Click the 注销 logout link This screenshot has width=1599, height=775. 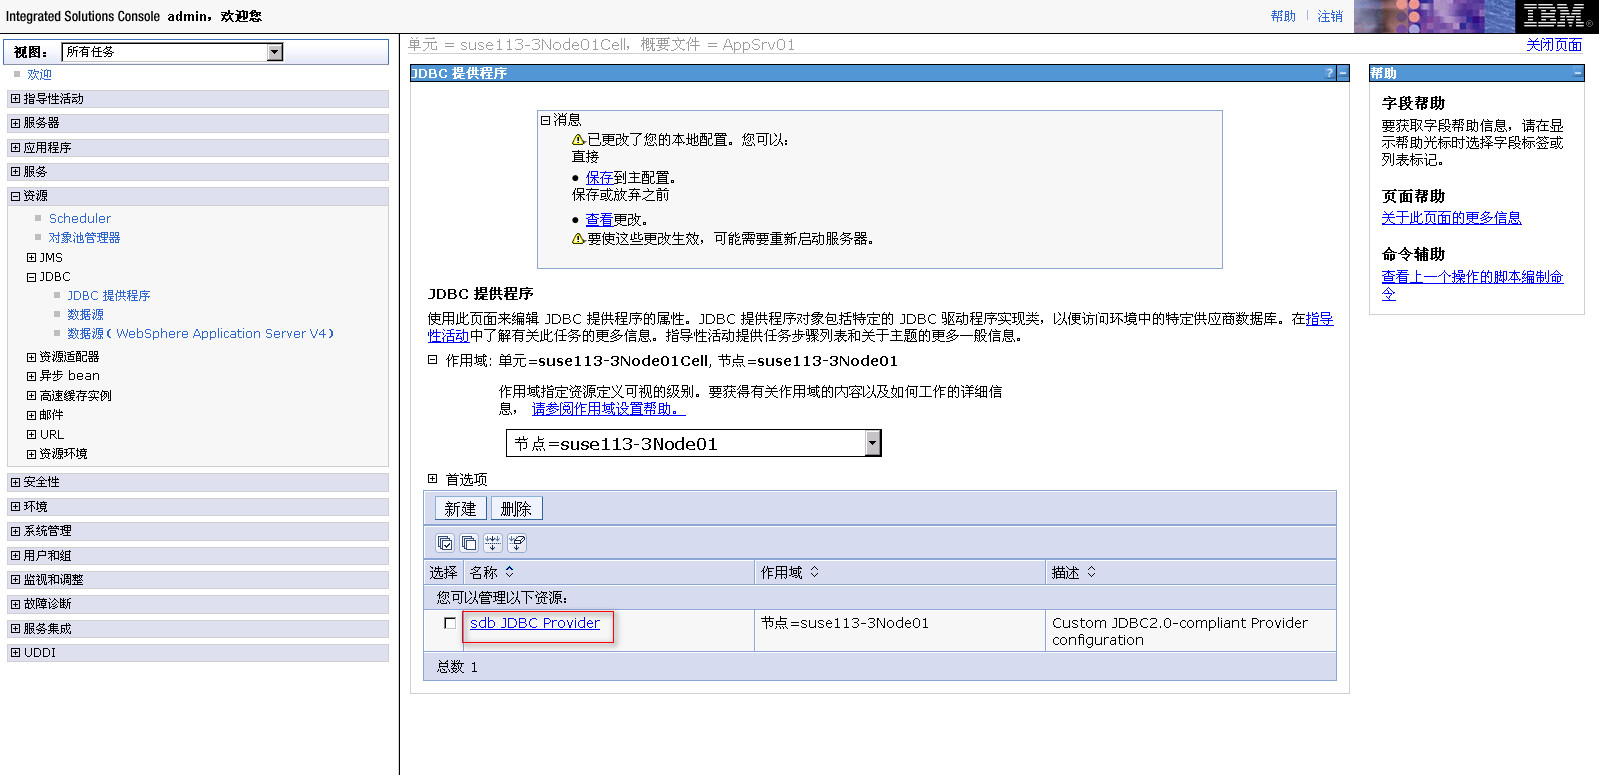(1330, 17)
